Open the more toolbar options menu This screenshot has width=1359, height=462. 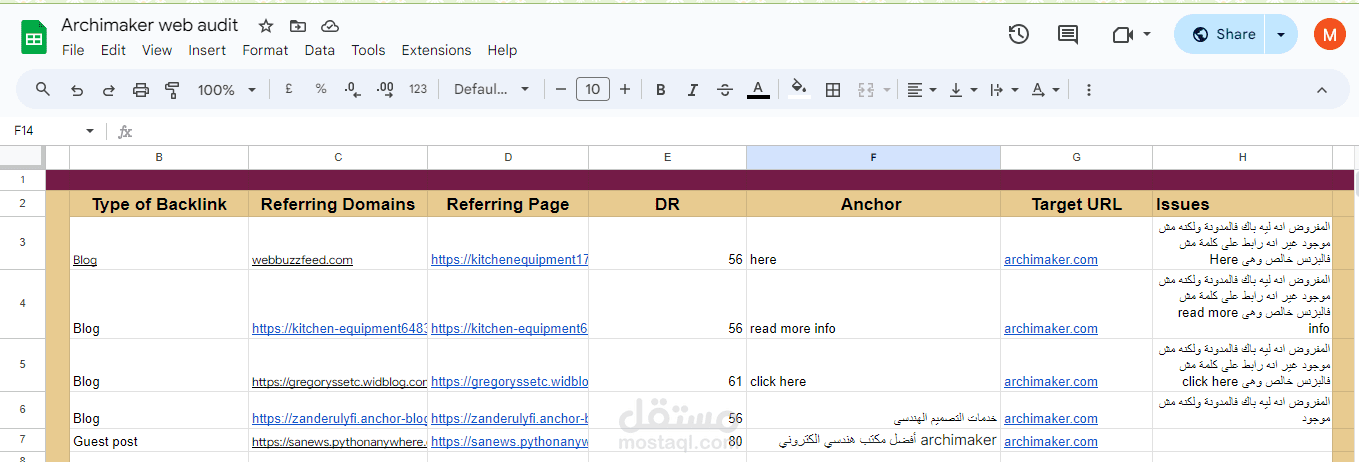1089,89
